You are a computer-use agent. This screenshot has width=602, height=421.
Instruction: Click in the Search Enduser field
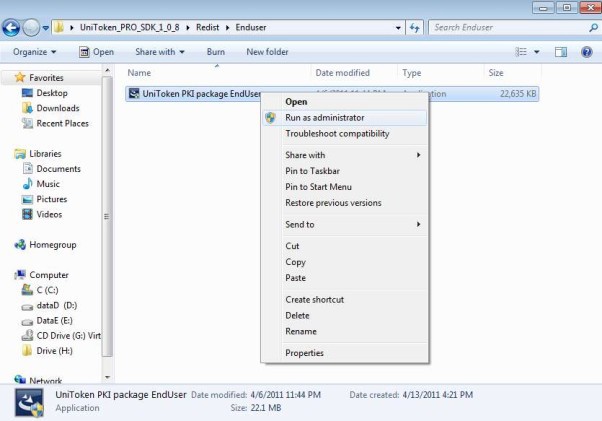point(508,28)
